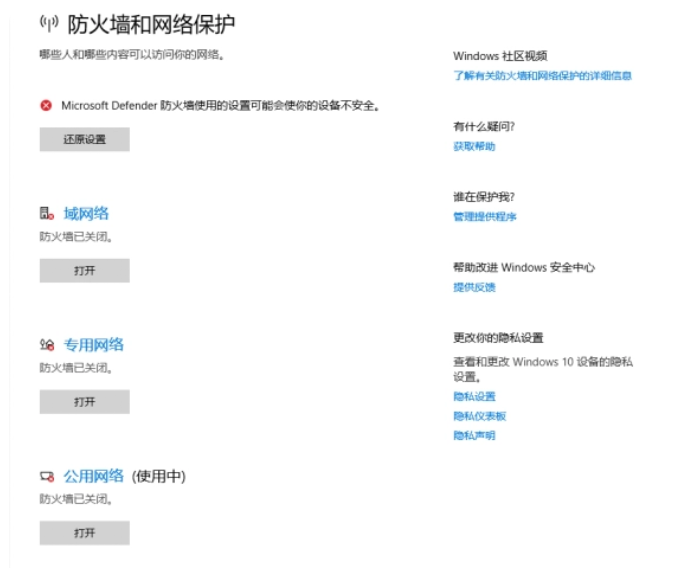Click the firewall and network protection header icon
Image resolution: width=675 pixels, height=568 pixels.
point(49,23)
